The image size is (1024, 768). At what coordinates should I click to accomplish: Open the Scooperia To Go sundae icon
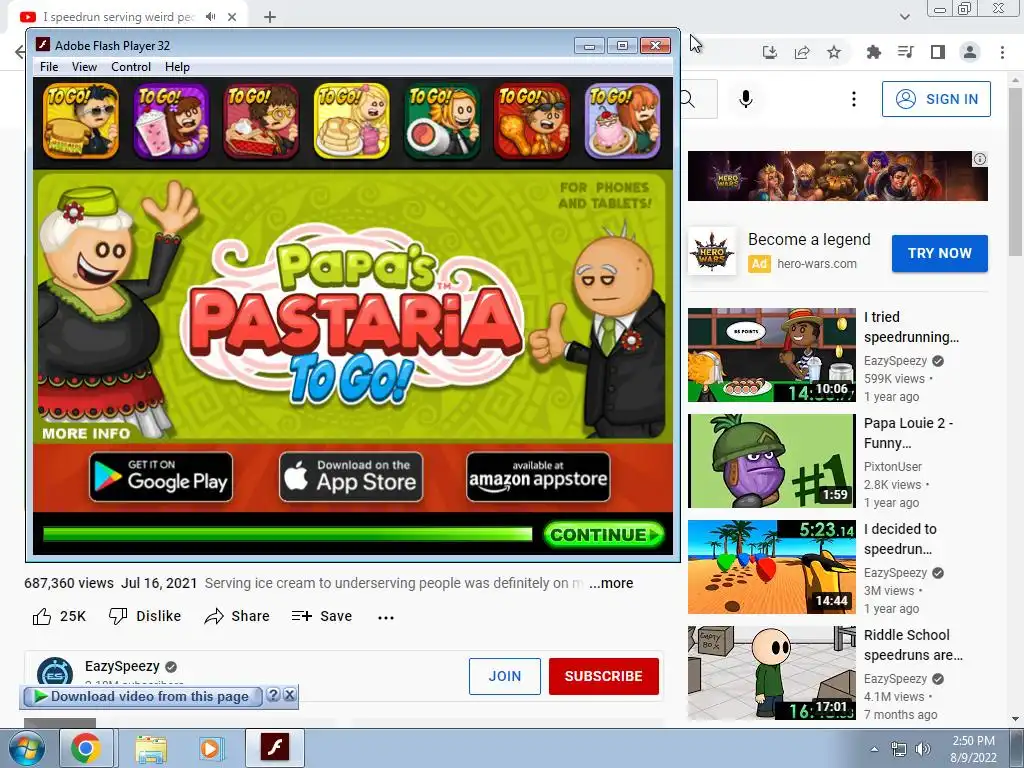pyautogui.click(x=622, y=121)
